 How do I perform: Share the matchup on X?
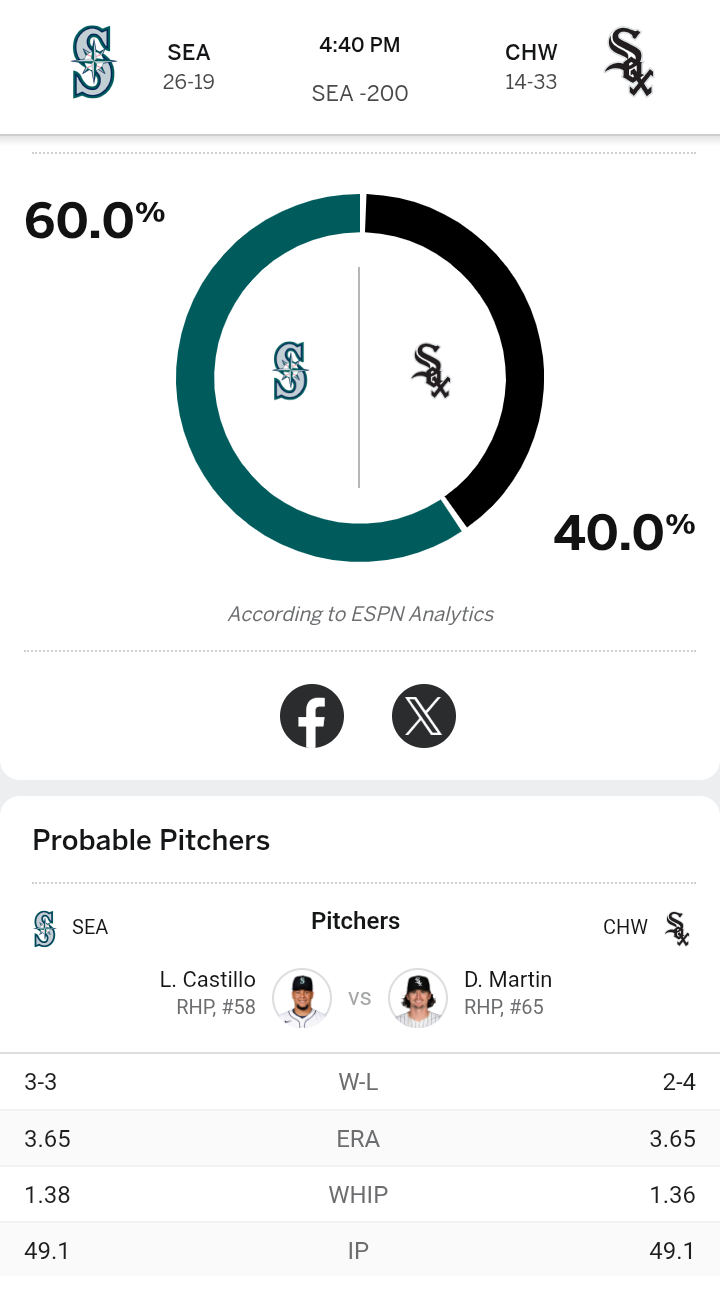pos(424,716)
